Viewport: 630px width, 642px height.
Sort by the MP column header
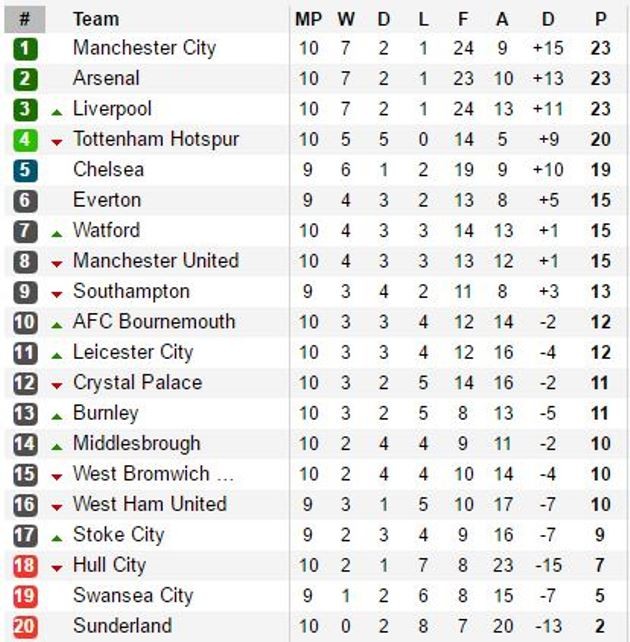(309, 19)
